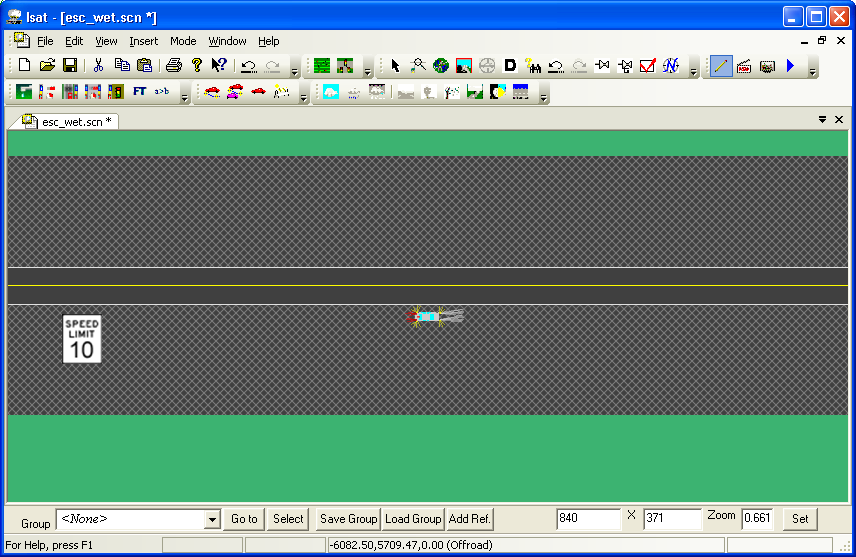Viewport: 856px width, 557px height.
Task: Save the scenario with the floppy disk icon
Action: pos(70,66)
